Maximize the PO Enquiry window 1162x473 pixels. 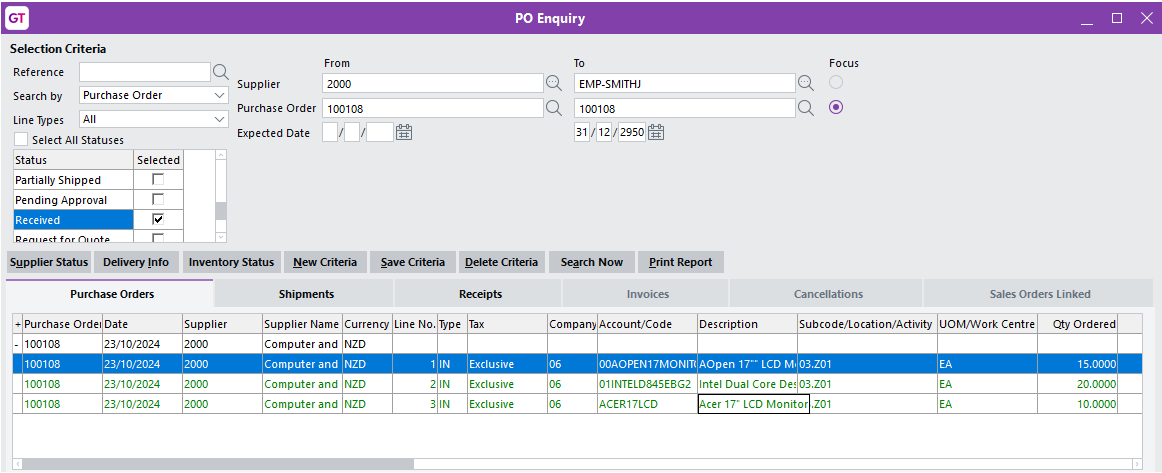point(1116,18)
